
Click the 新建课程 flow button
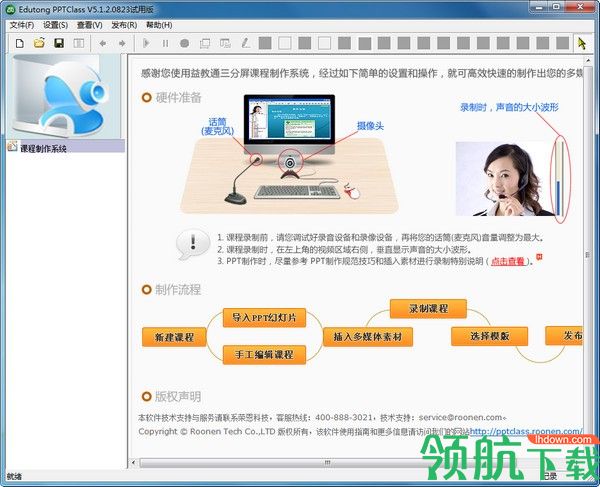tap(174, 337)
